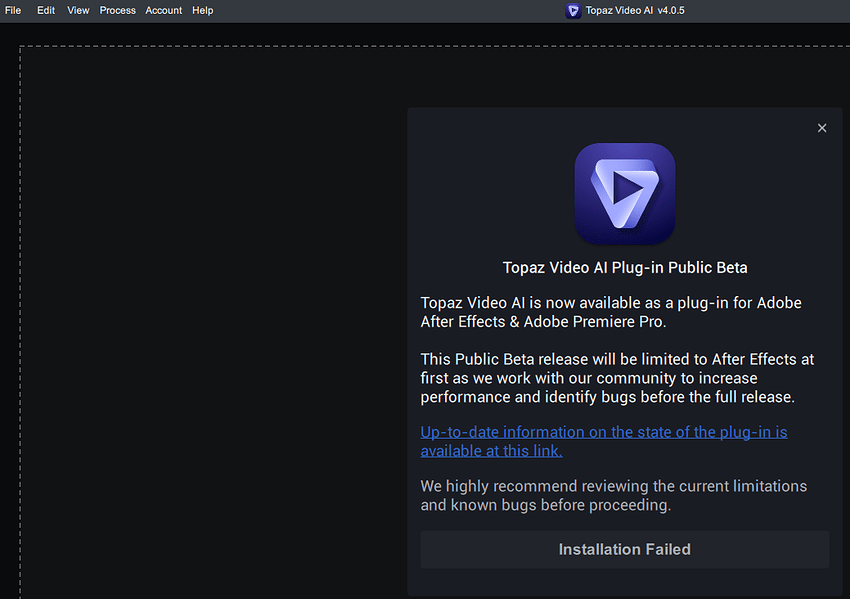
Task: Open the File menu
Action: (13, 10)
